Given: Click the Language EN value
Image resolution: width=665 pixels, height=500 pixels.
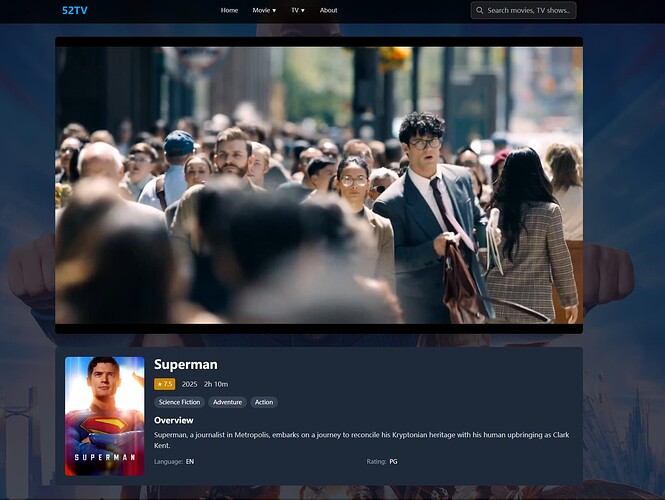Looking at the screenshot, I should (190, 461).
